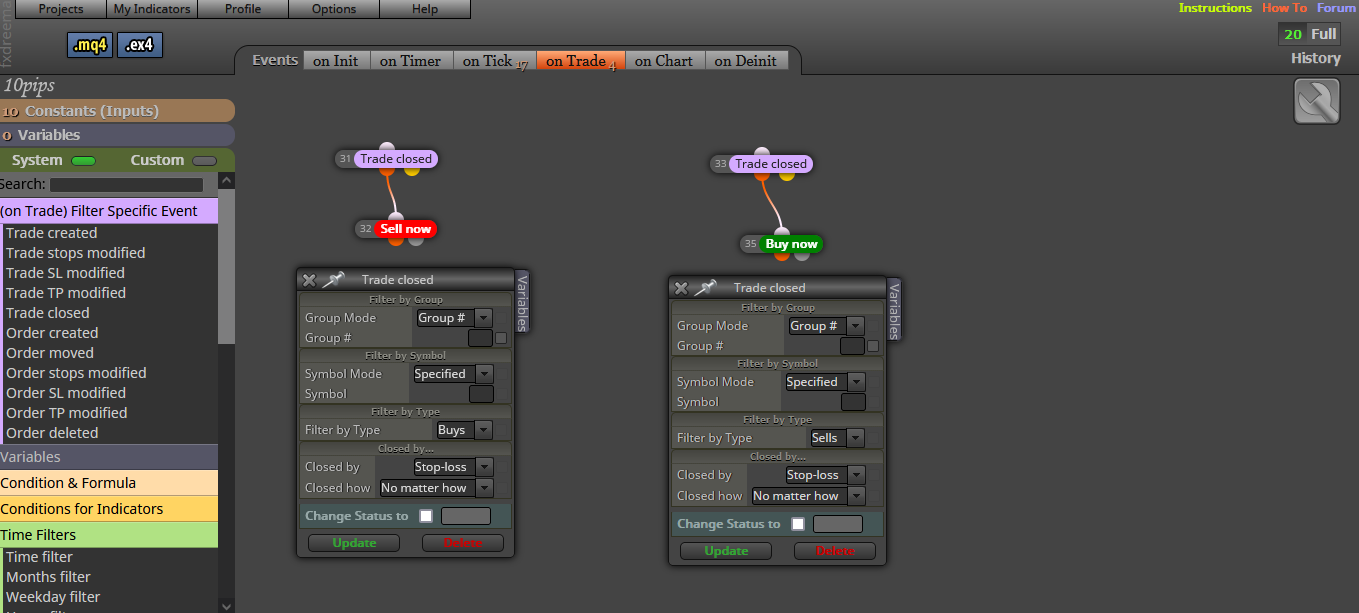Open the Projects menu
1359x613 pixels.
pyautogui.click(x=61, y=9)
